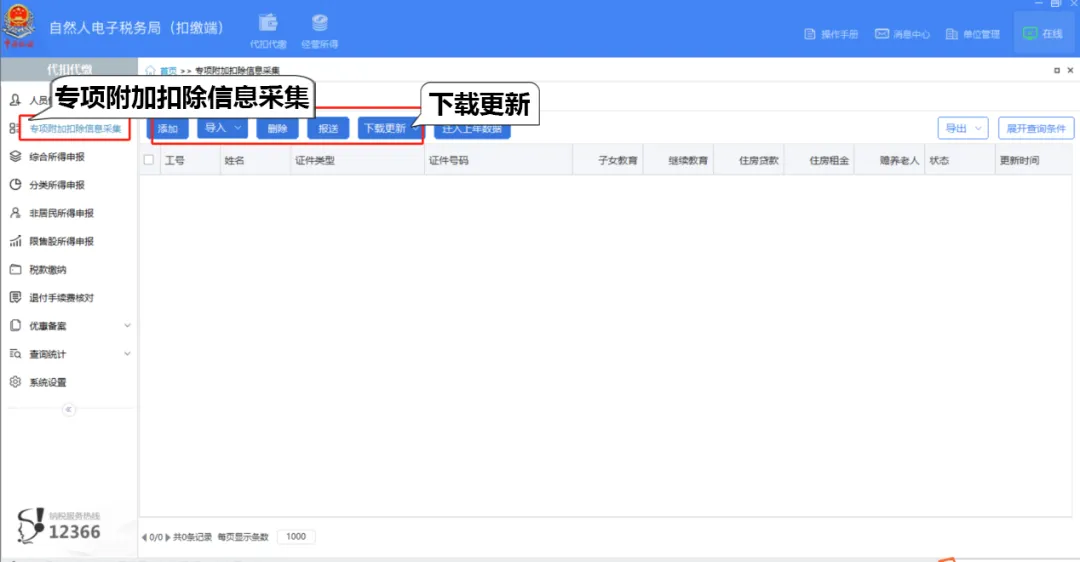Expand 查询统计 in the sidebar
The image size is (1080, 562).
click(69, 354)
